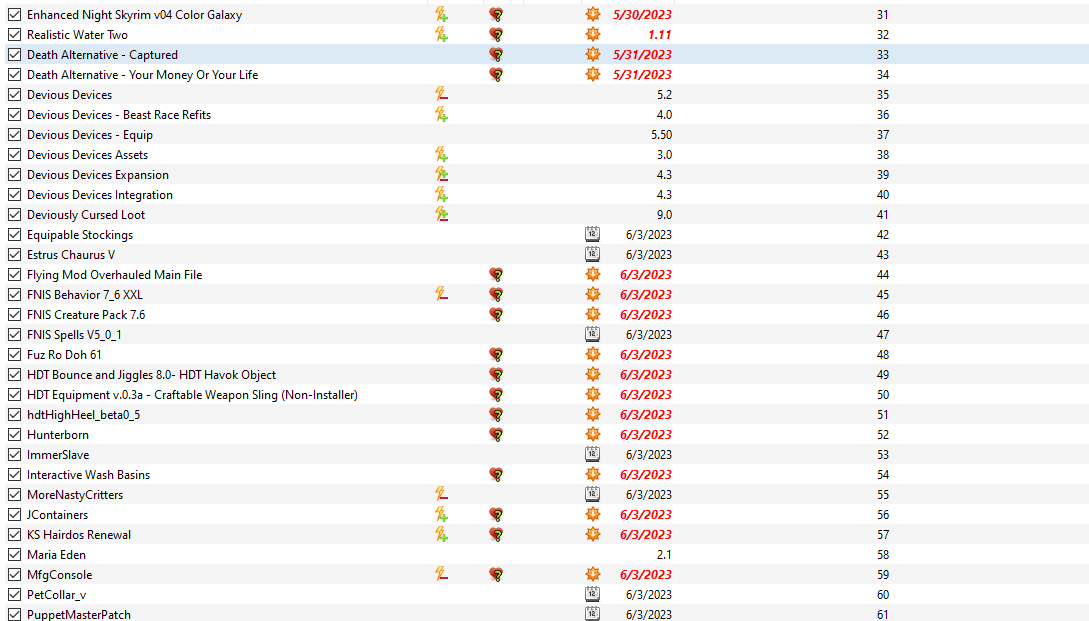Screen dimensions: 1089x621
Task: Click the conflict icon for Deviously Cursed Loot
Action: pyautogui.click(x=441, y=215)
